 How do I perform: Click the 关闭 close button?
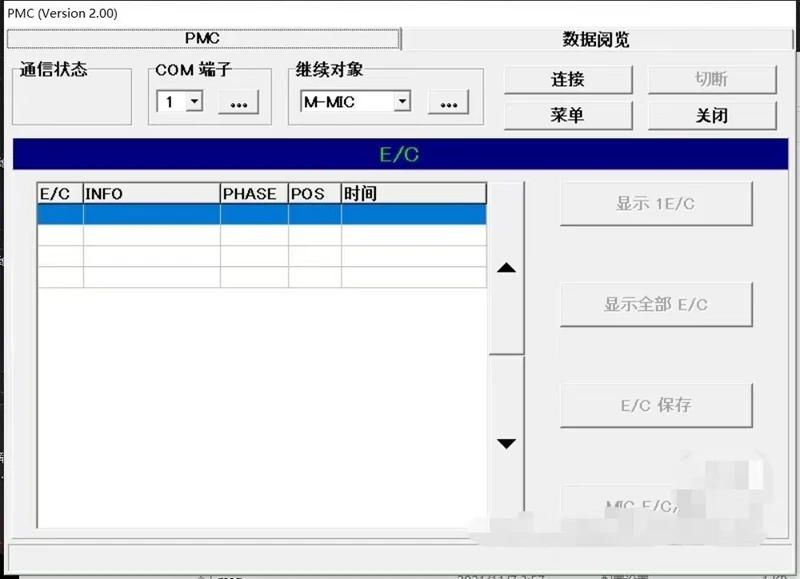(712, 115)
